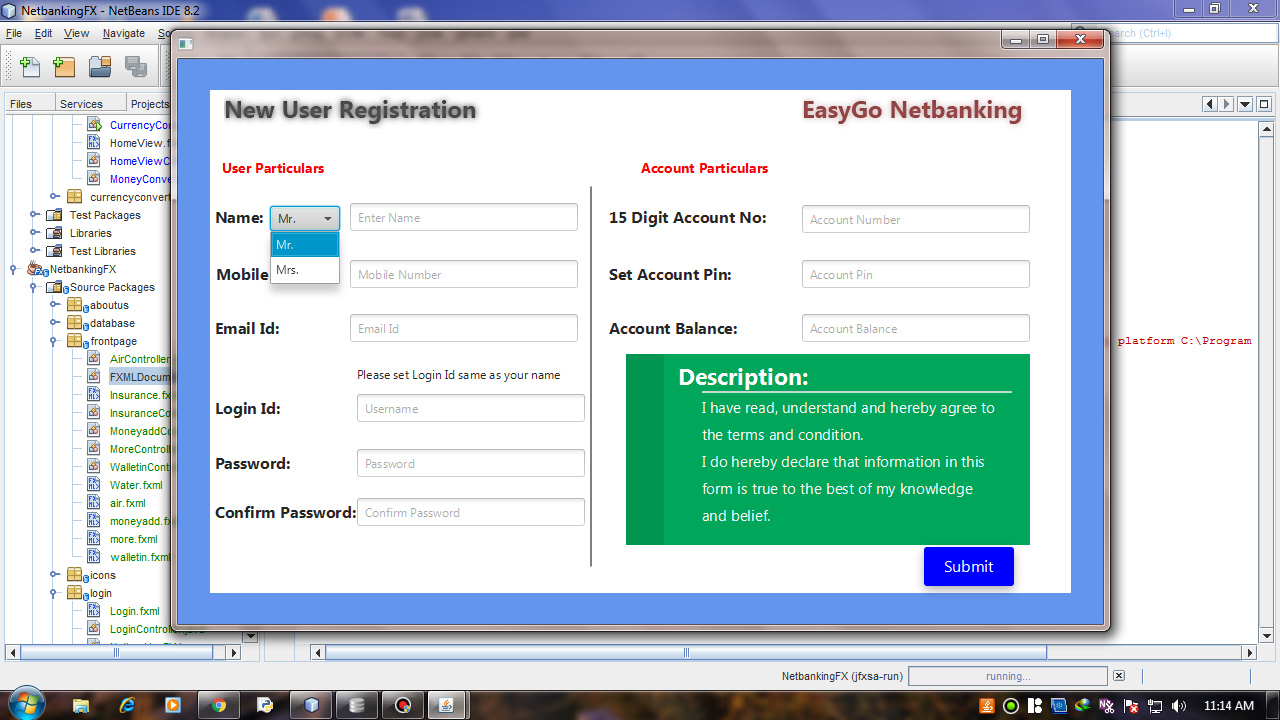Open Windows Media Player taskbar icon

point(173,705)
